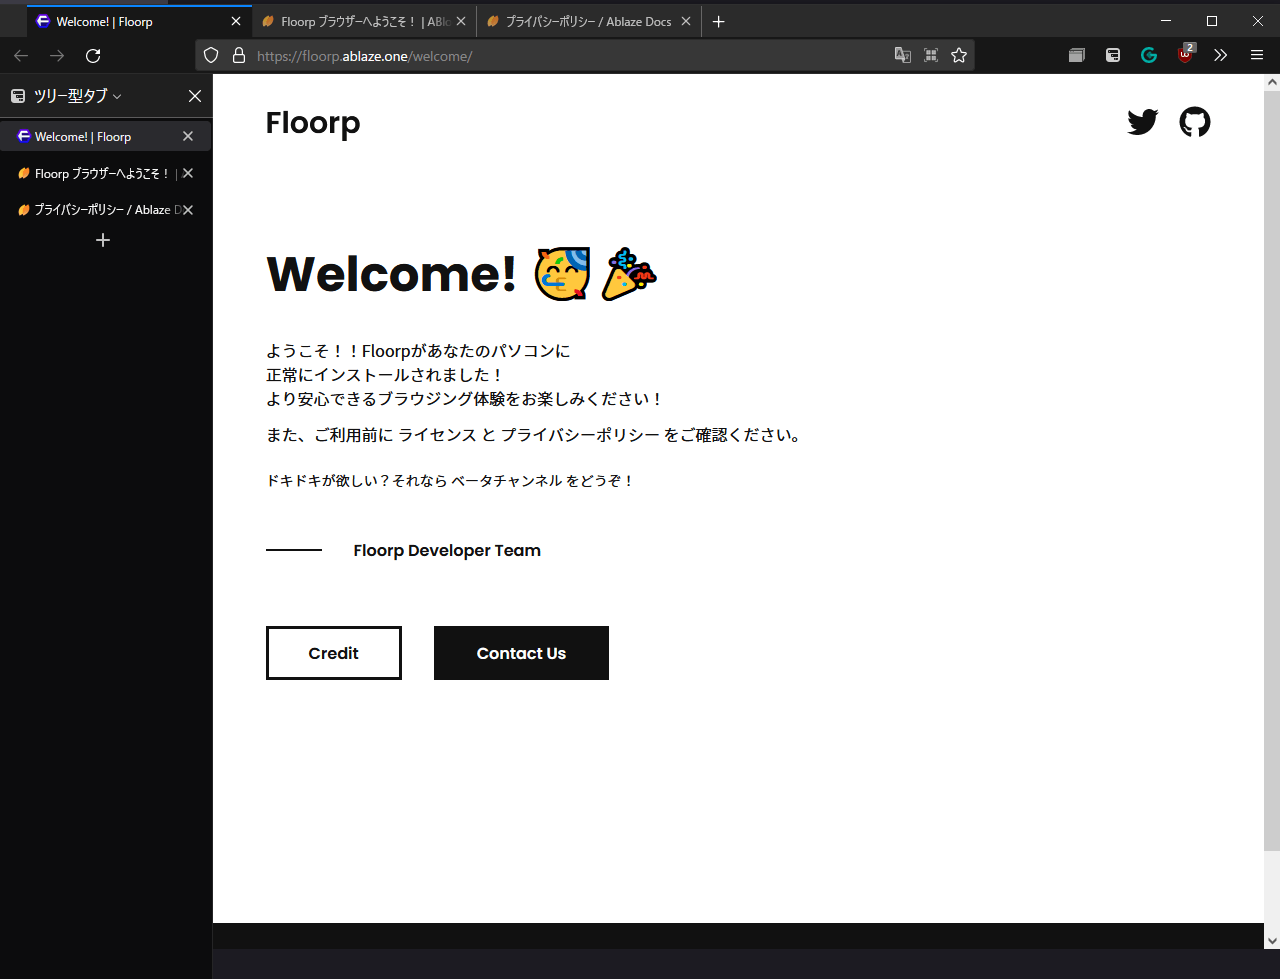
Task: Click the browser Back arrow
Action: [x=21, y=56]
